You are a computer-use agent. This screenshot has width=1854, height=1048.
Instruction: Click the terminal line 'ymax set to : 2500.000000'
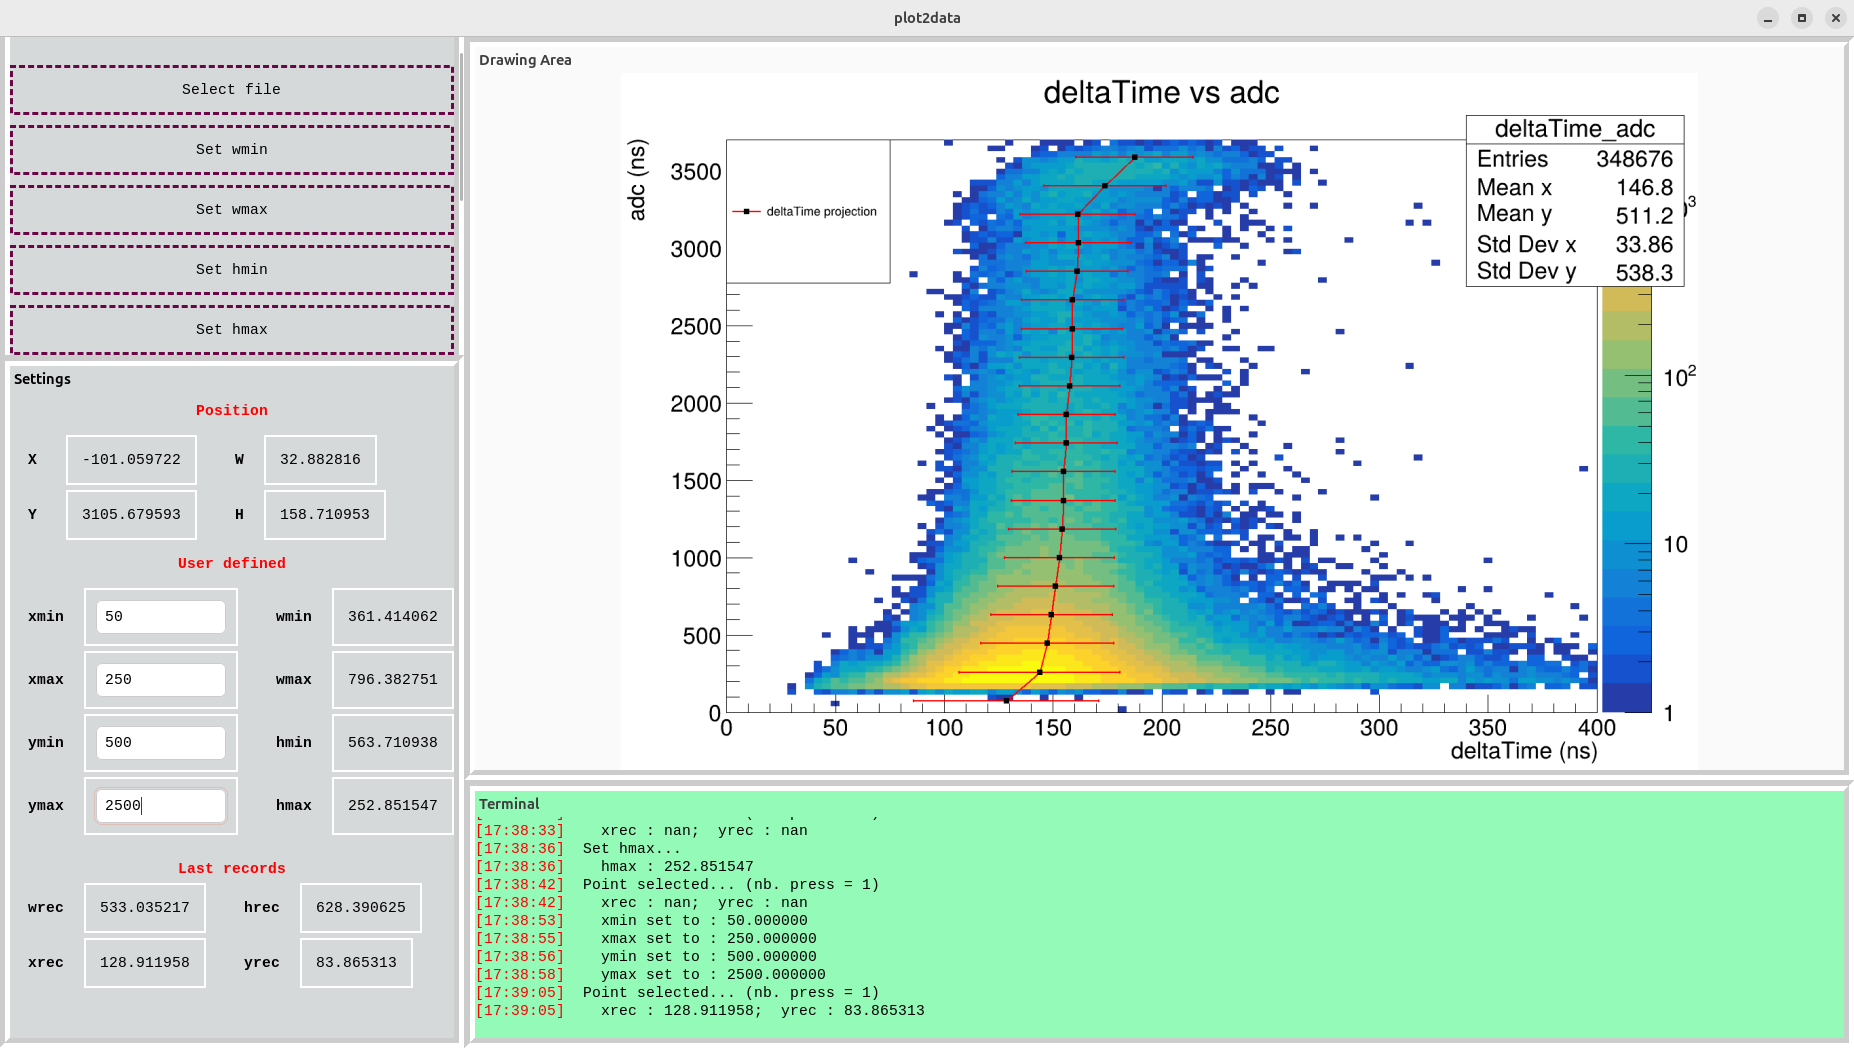[x=651, y=975]
